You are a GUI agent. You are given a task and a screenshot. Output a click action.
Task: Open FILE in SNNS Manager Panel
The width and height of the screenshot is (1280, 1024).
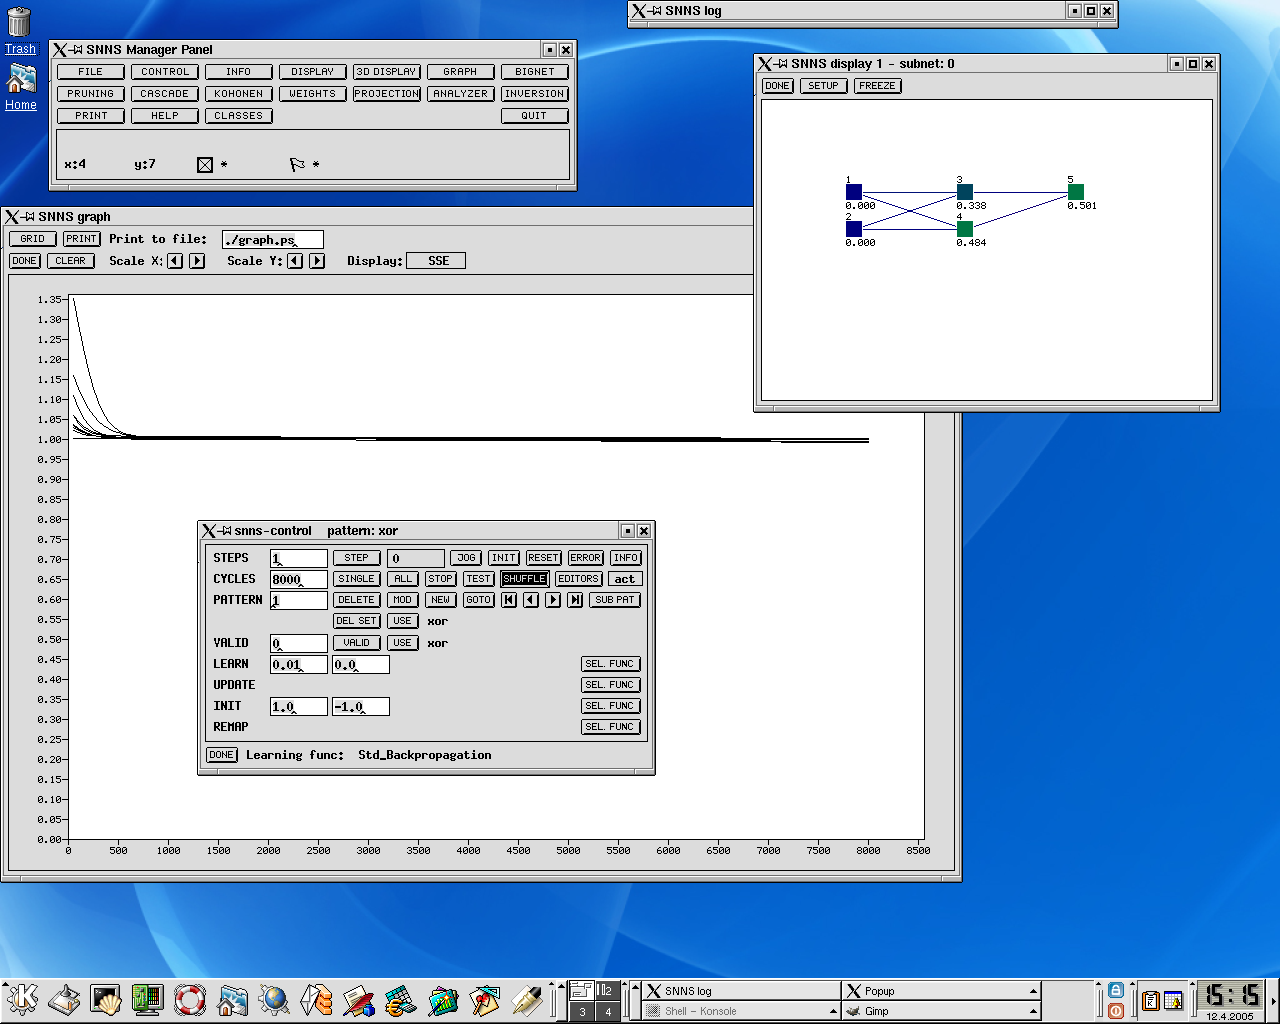[x=91, y=72]
